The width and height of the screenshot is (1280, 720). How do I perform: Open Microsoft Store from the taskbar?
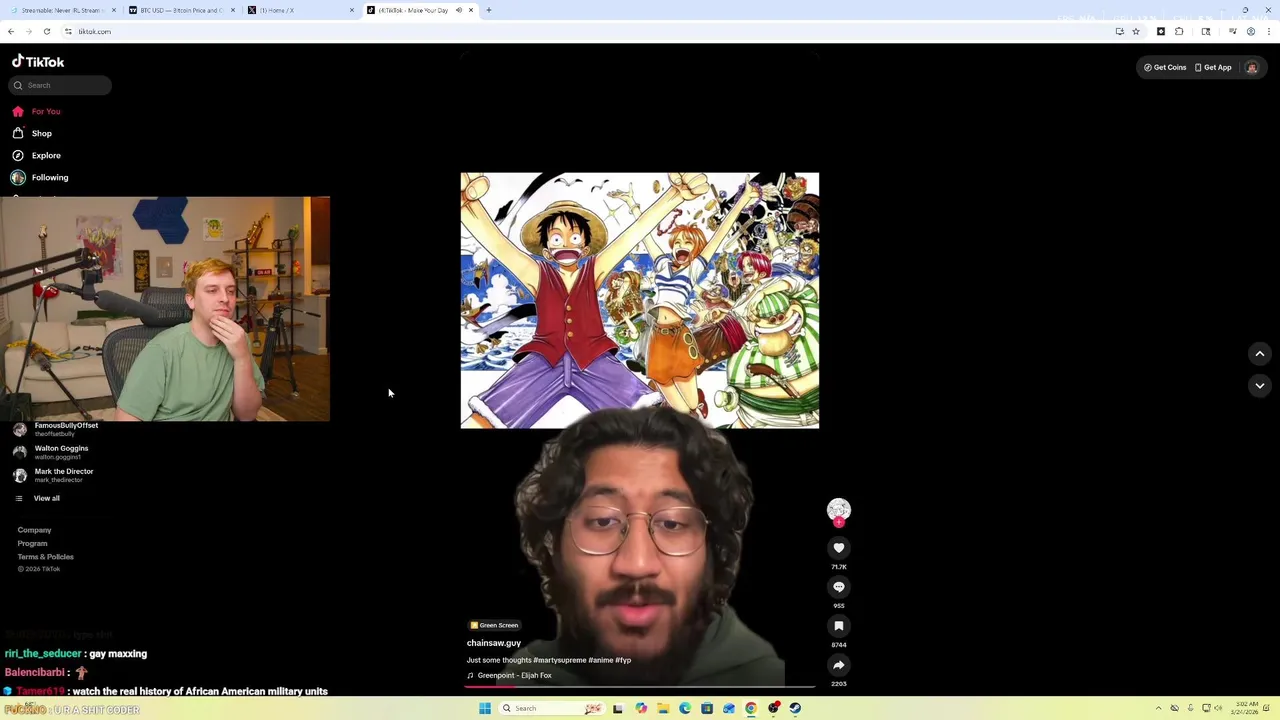(707, 708)
